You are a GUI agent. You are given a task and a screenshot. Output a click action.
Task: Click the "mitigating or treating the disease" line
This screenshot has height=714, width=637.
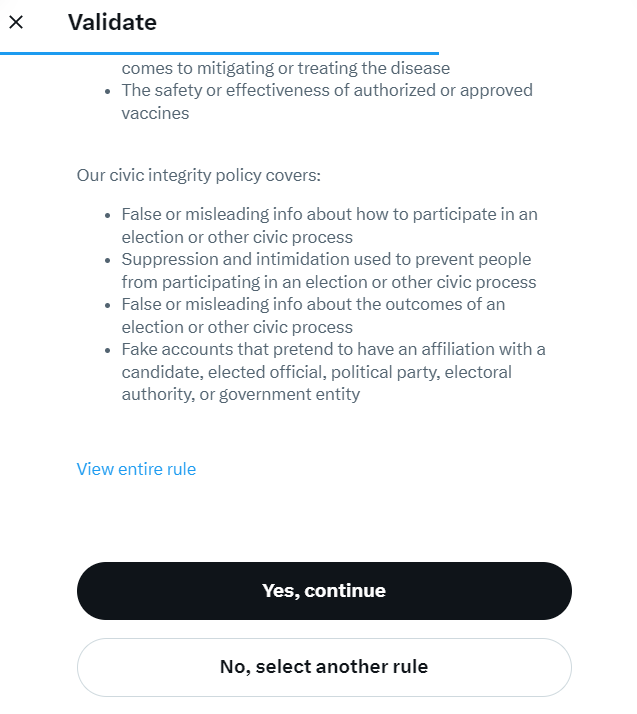click(286, 69)
